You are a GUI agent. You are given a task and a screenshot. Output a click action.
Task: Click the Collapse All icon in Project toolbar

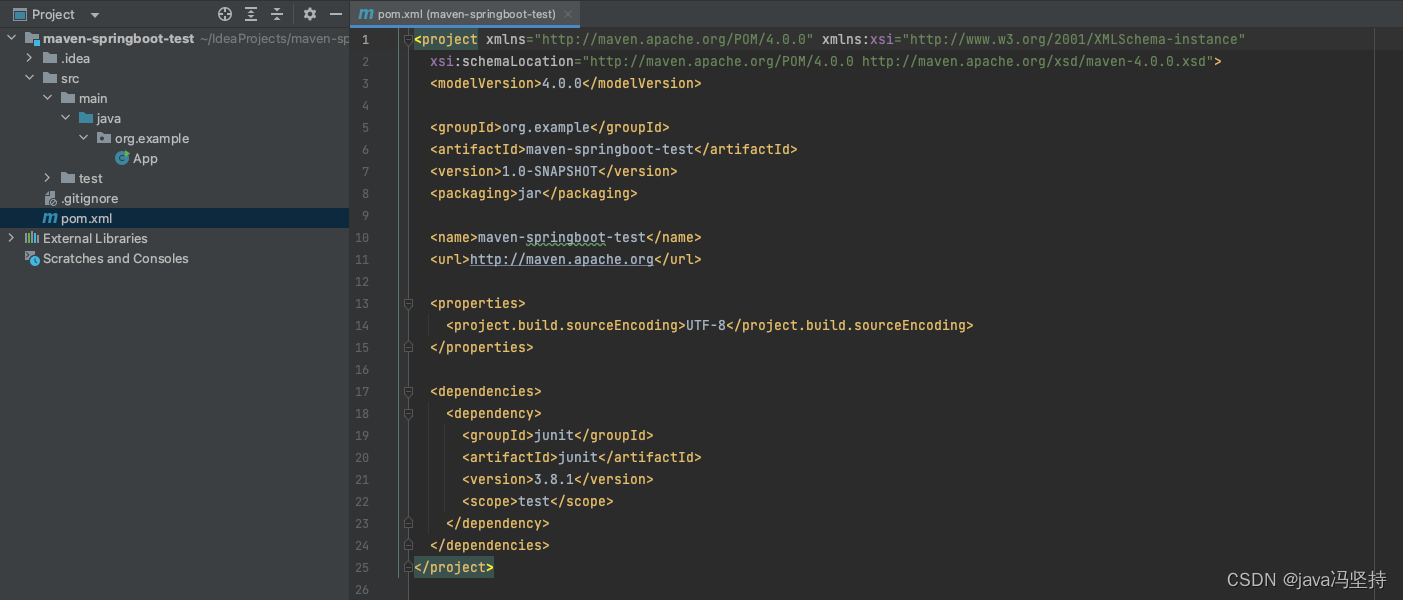[277, 14]
